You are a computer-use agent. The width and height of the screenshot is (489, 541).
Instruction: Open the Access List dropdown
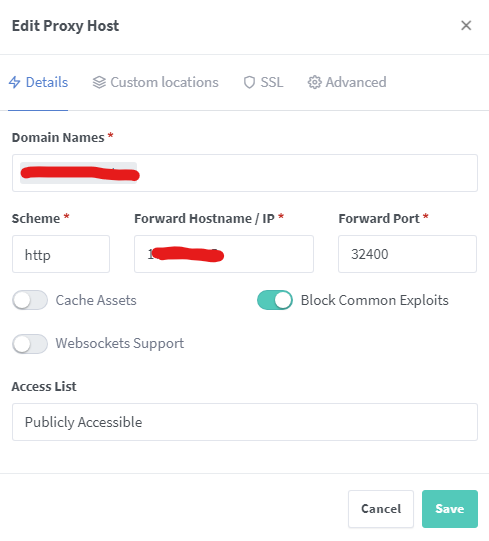click(245, 422)
